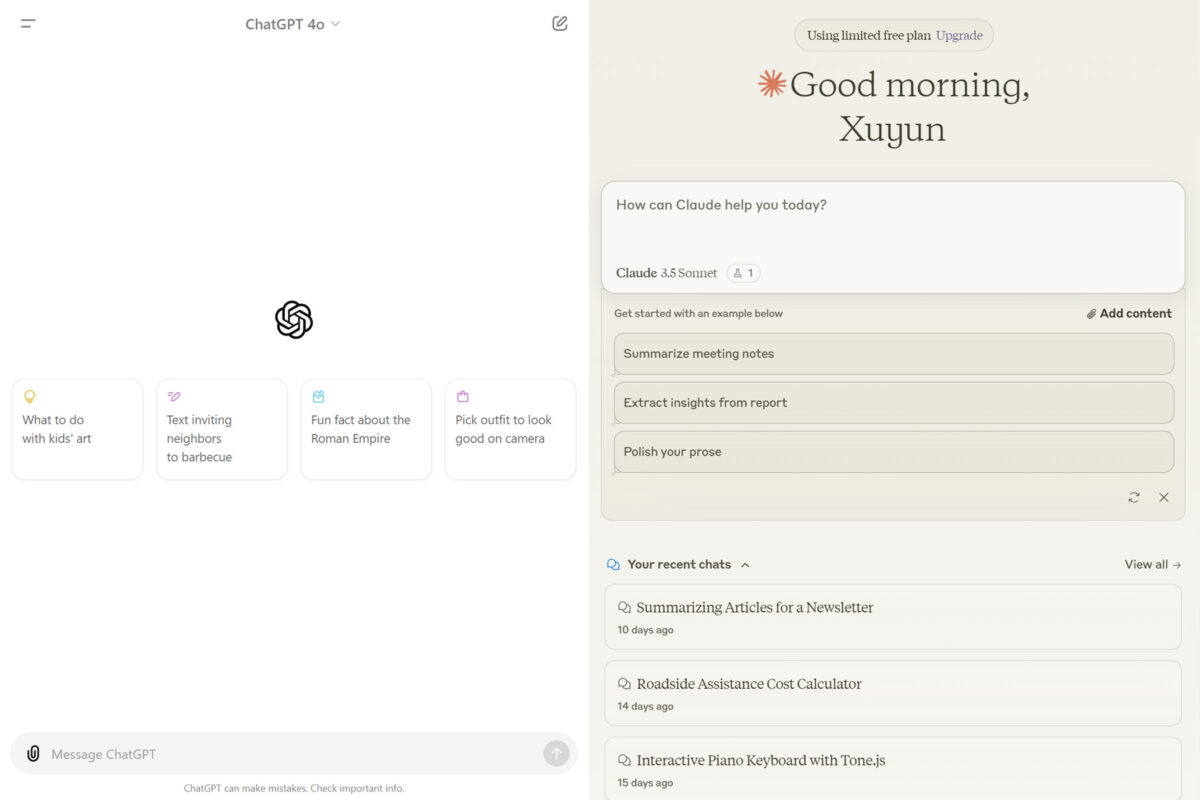Viewport: 1200px width, 800px height.
Task: Collapse 'Your recent chats' chevron
Action: pos(745,565)
